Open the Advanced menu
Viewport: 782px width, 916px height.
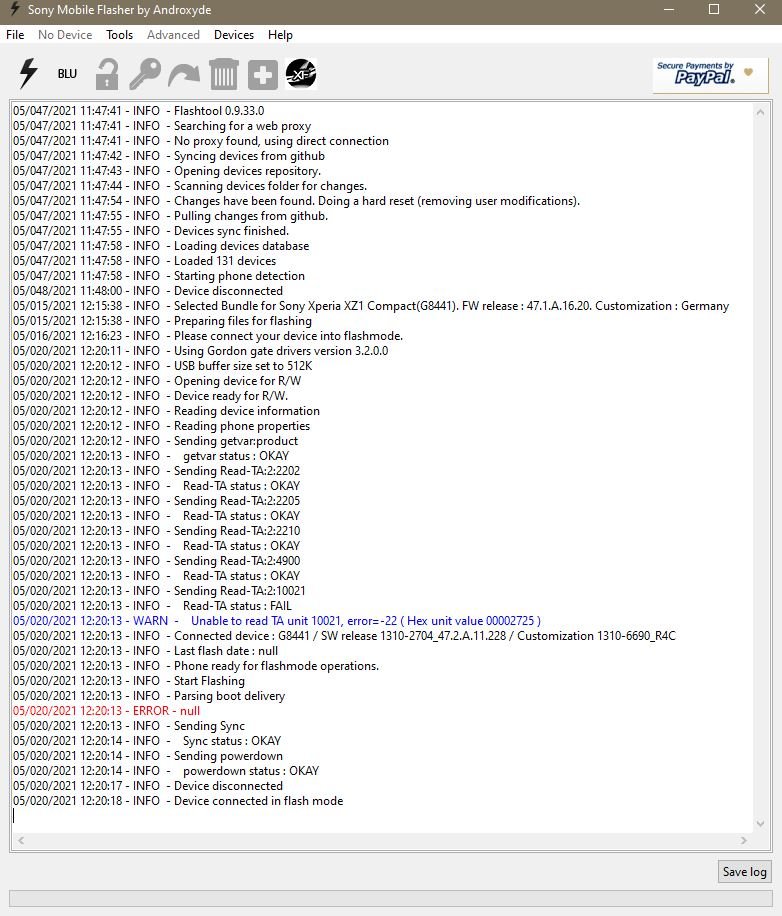tap(173, 34)
